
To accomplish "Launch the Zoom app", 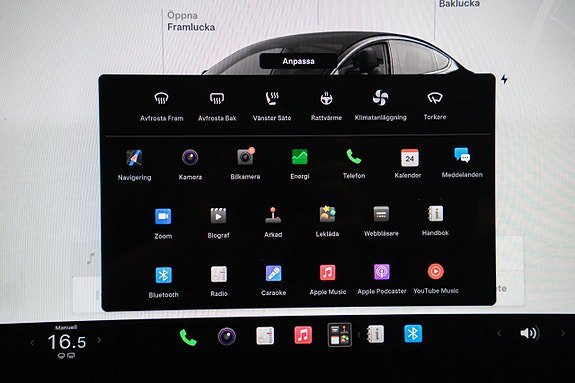I will (163, 223).
